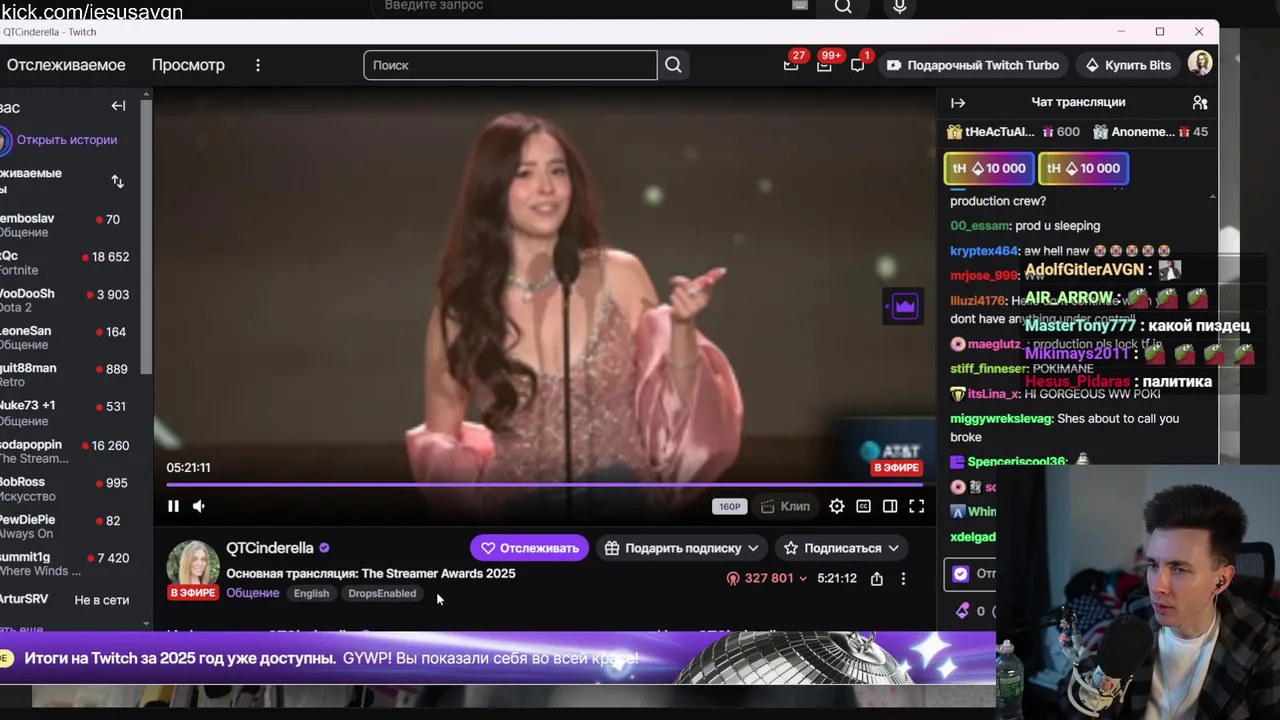The image size is (1280, 720).
Task: Select Anoneme top gifter with 45 gifts
Action: point(1150,132)
